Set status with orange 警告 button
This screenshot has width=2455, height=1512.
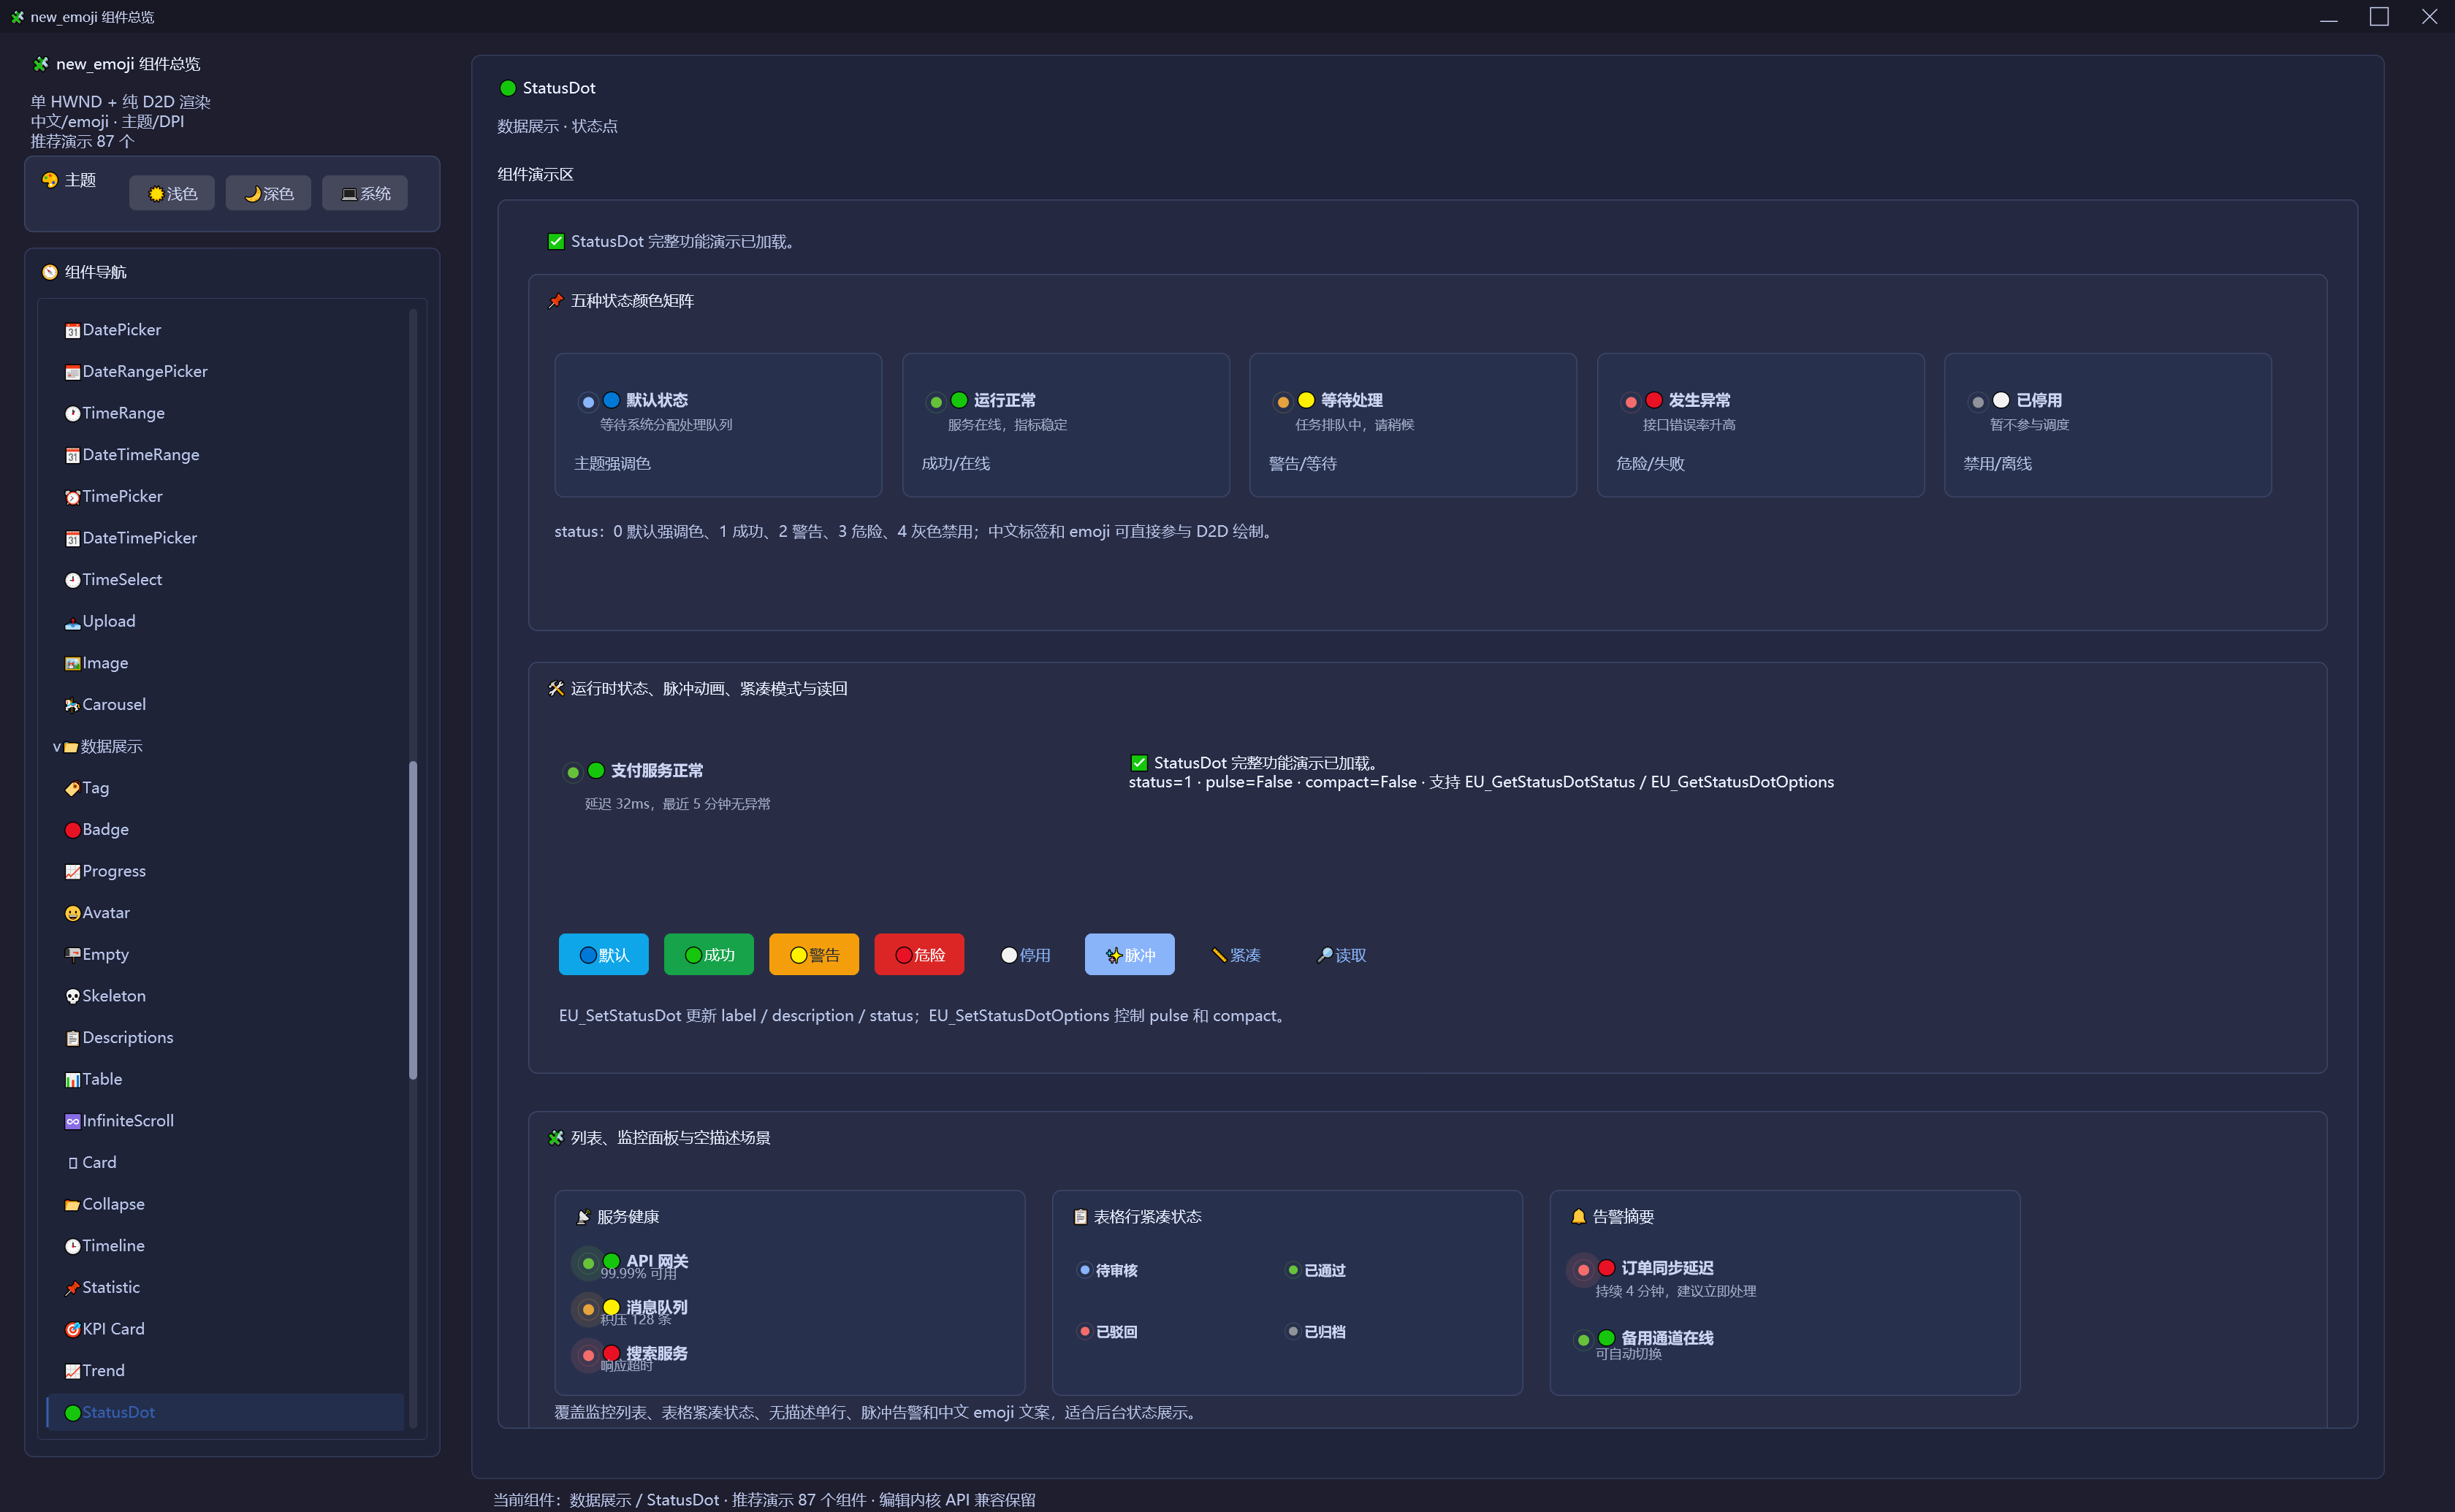[x=814, y=954]
